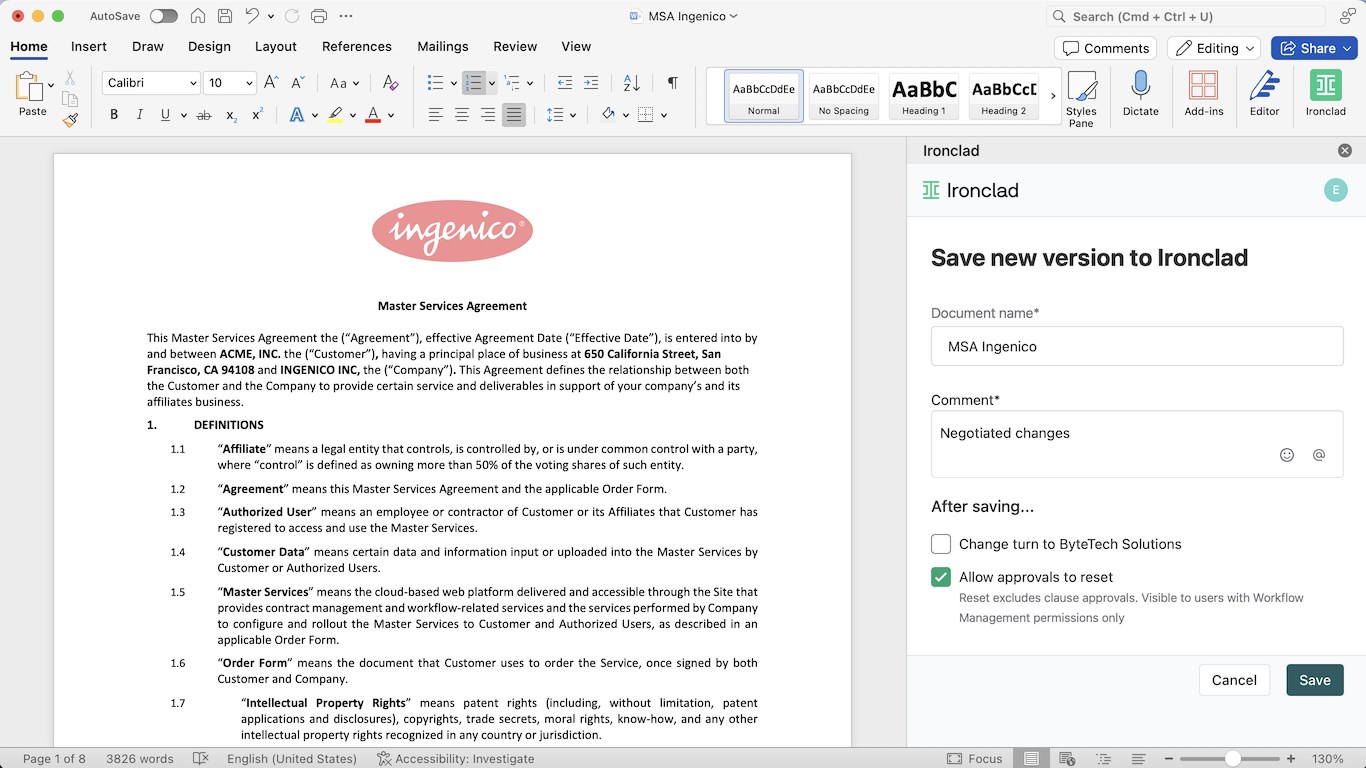Launch the Editor tool
This screenshot has width=1366, height=768.
[x=1265, y=95]
